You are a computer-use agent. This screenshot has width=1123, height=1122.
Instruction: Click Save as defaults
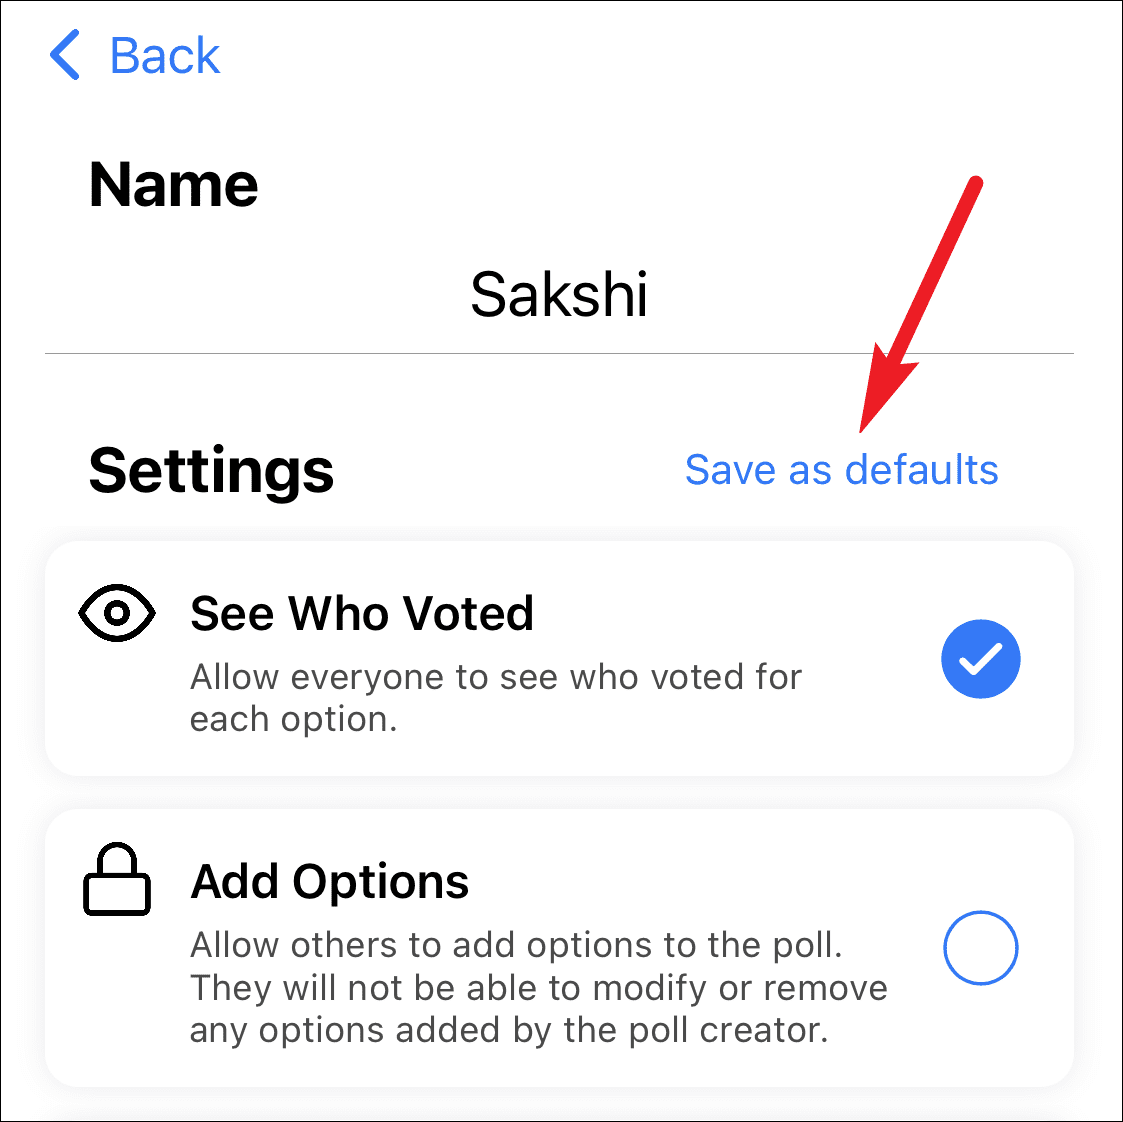pyautogui.click(x=841, y=470)
